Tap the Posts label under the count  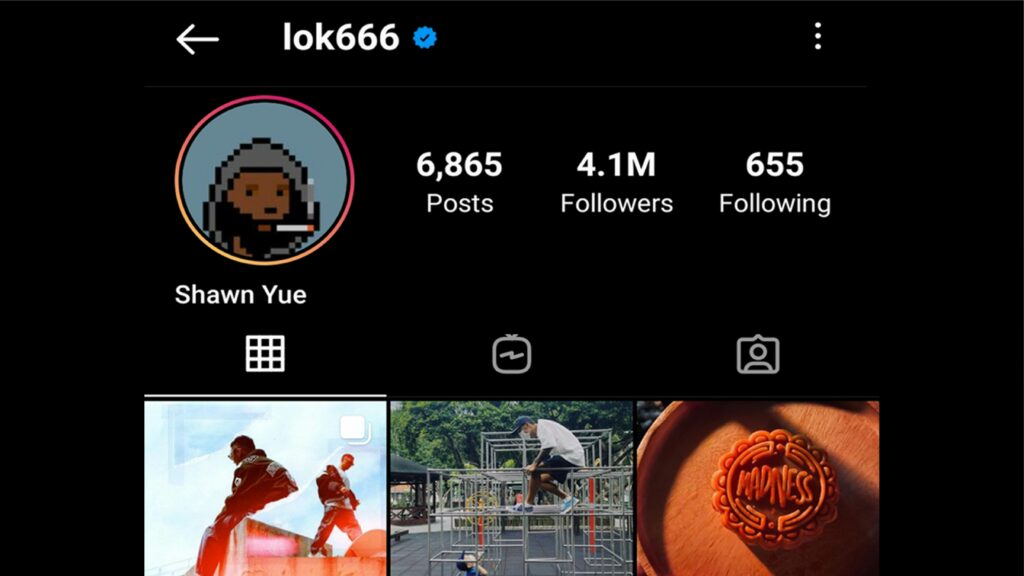click(x=460, y=204)
